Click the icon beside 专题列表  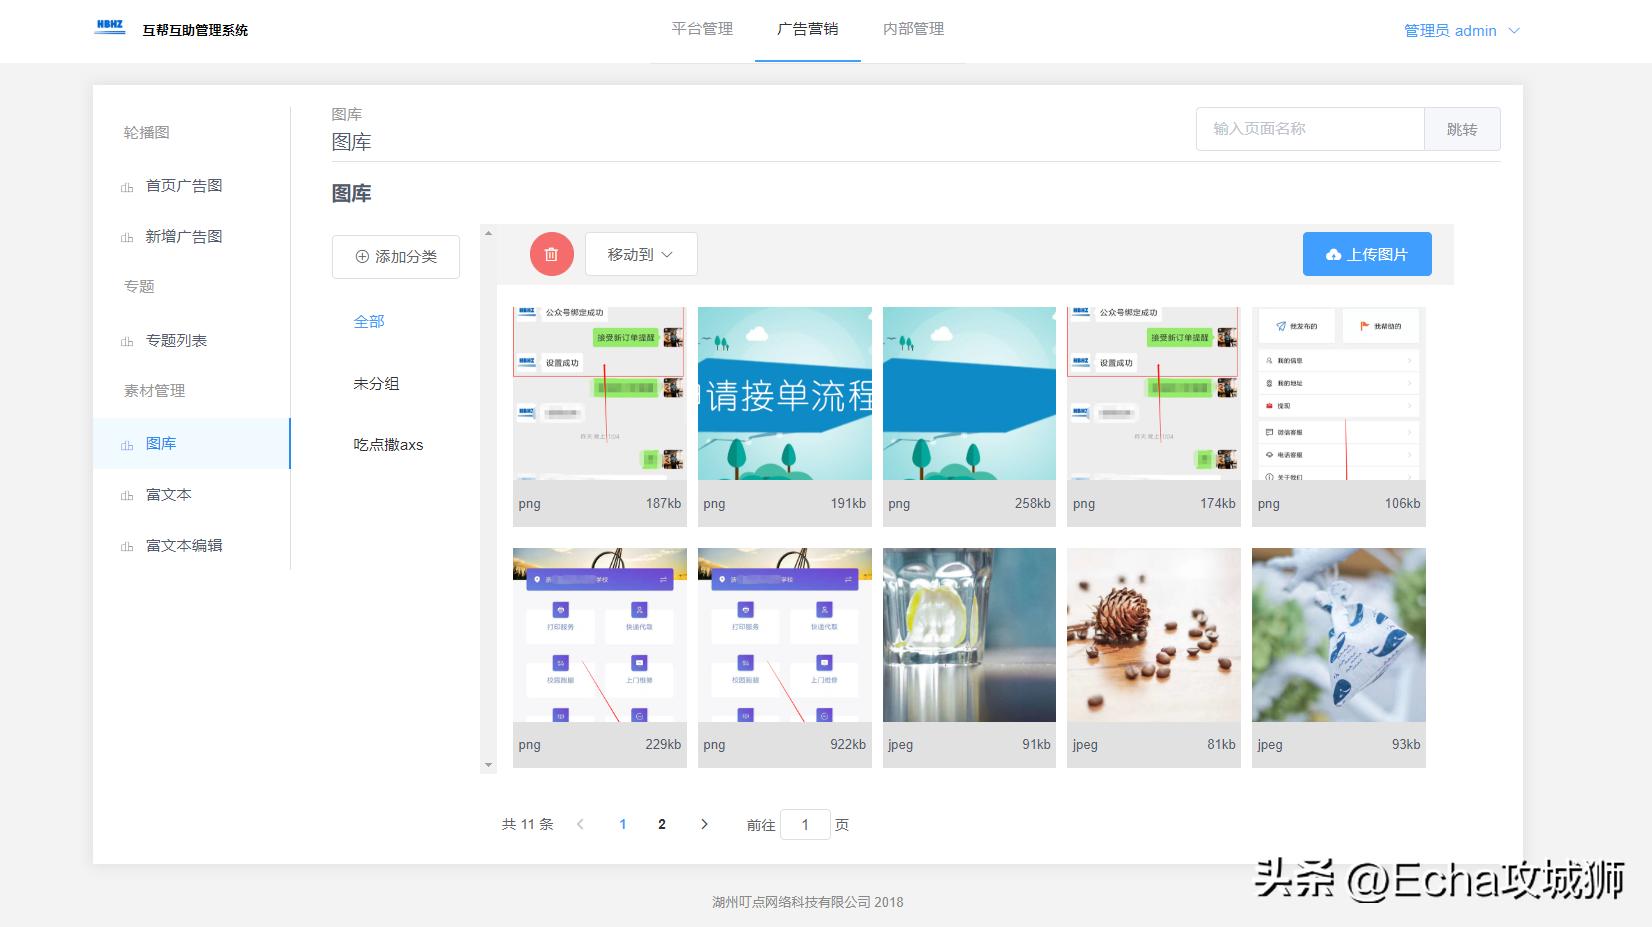tap(127, 340)
